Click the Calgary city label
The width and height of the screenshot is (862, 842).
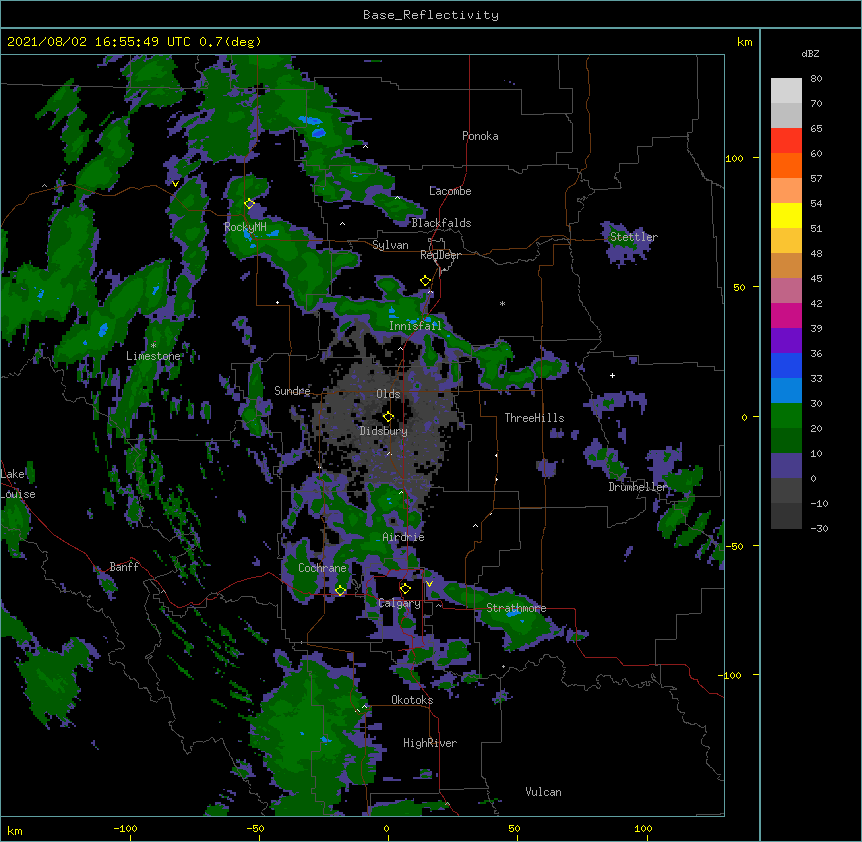[399, 603]
